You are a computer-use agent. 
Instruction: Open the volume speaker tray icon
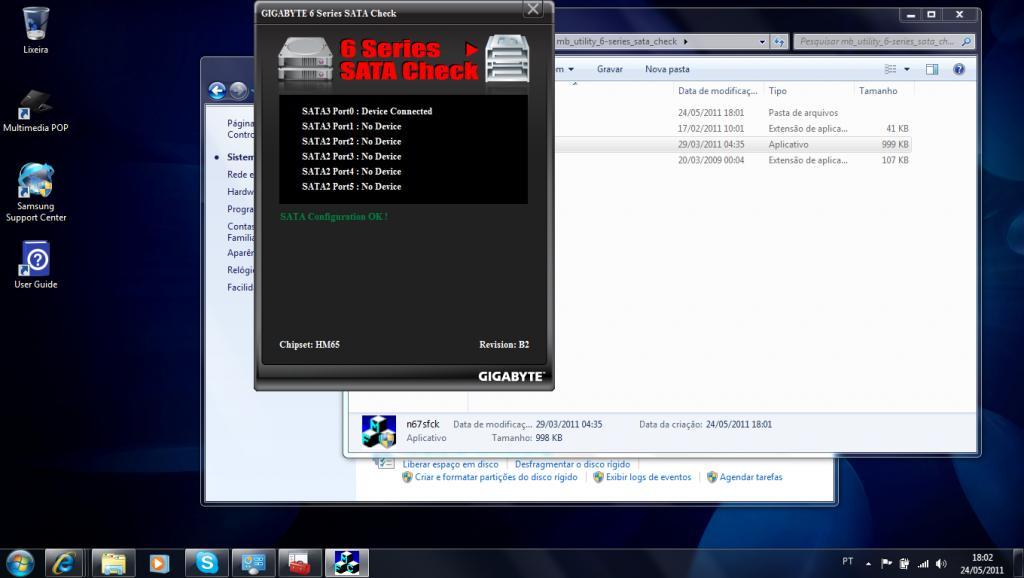(x=941, y=563)
